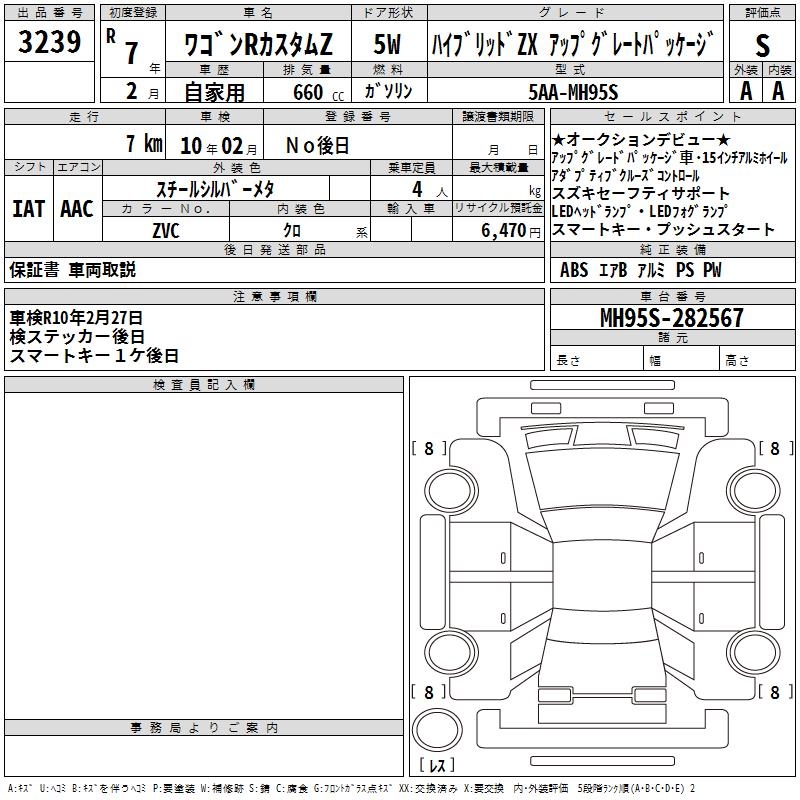Image resolution: width=800 pixels, height=800 pixels.
Task: Click the mileage value 7 km
Action: click(144, 143)
